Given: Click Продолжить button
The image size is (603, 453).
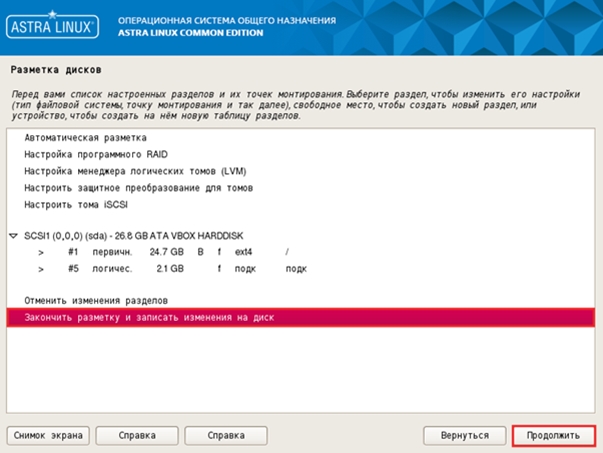Looking at the screenshot, I should coord(554,435).
